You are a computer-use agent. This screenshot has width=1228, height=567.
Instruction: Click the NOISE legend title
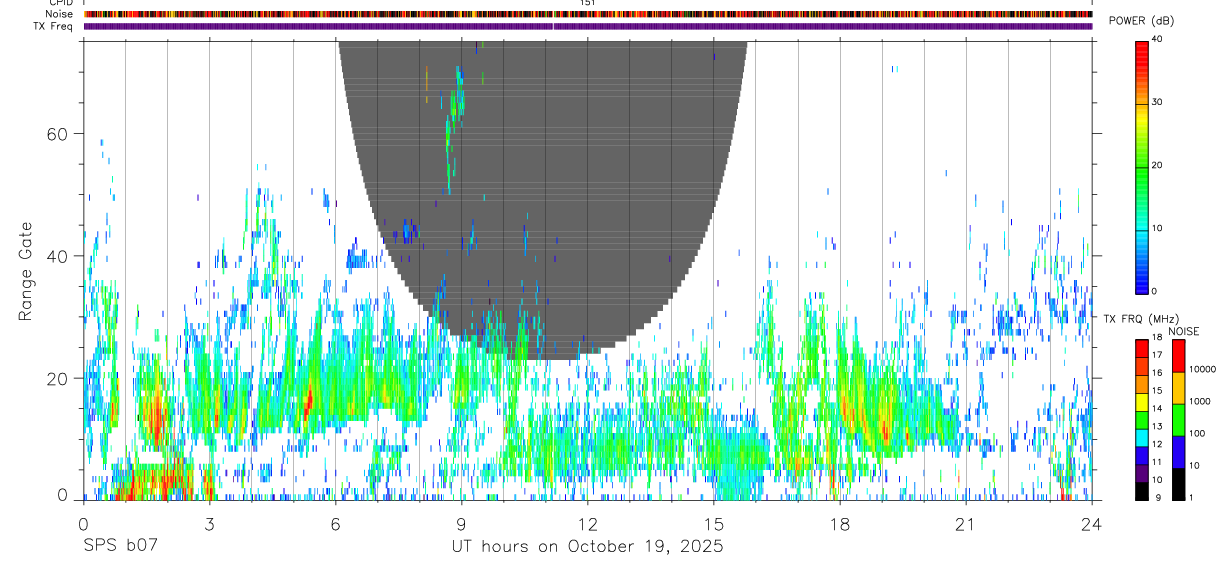[1184, 331]
